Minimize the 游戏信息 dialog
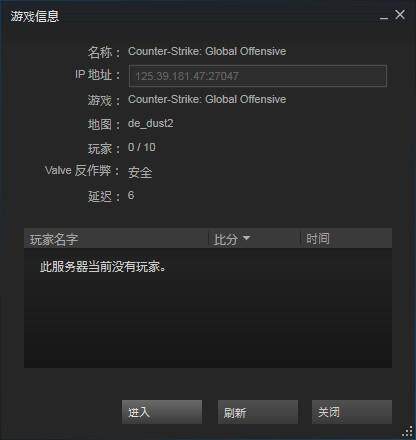The height and width of the screenshot is (440, 416). (384, 16)
